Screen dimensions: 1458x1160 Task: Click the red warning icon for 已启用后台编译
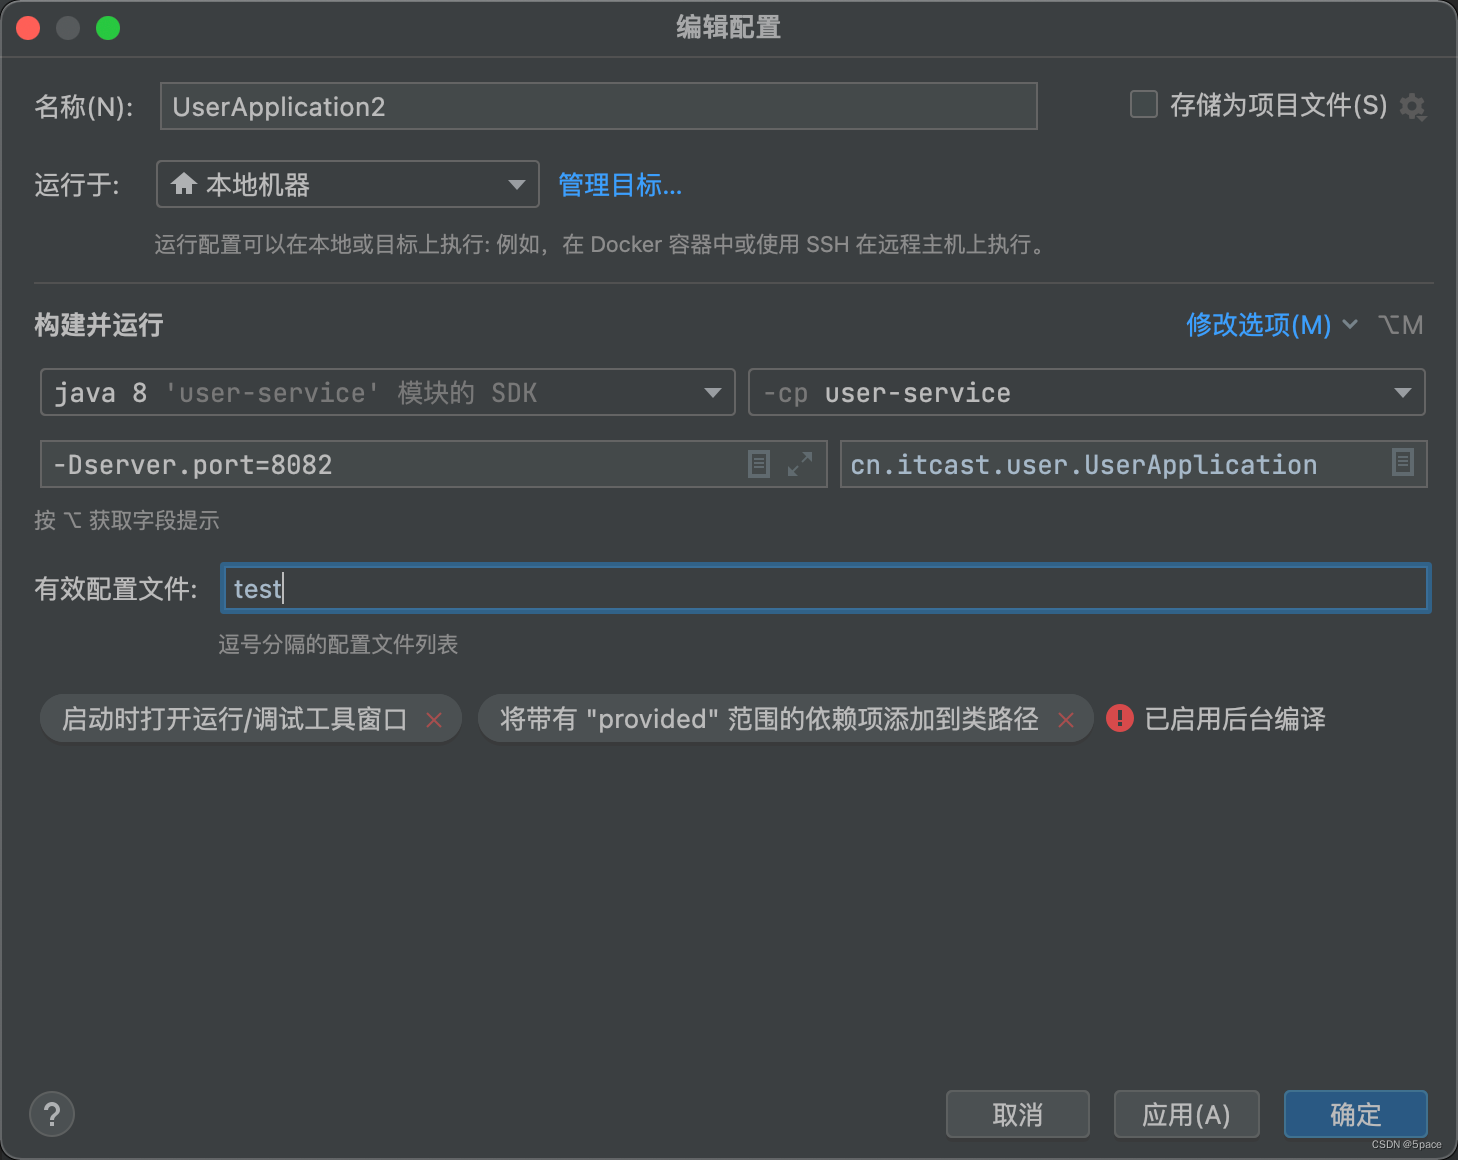(1120, 718)
